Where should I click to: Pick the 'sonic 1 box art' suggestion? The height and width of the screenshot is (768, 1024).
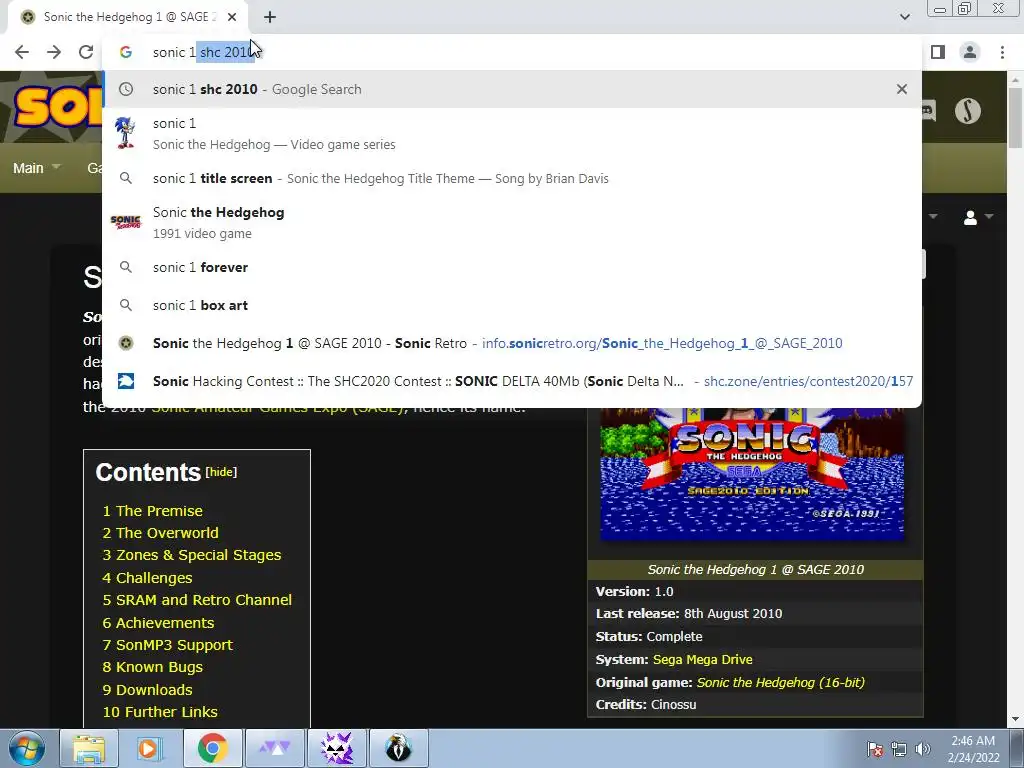pyautogui.click(x=512, y=305)
